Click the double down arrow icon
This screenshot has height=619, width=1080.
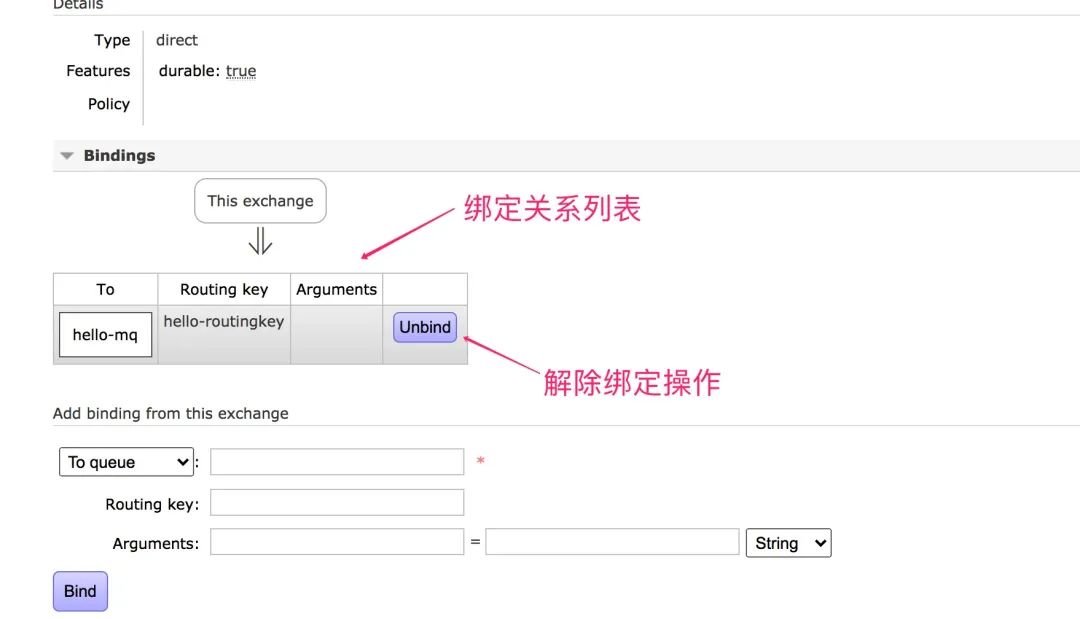pyautogui.click(x=260, y=241)
